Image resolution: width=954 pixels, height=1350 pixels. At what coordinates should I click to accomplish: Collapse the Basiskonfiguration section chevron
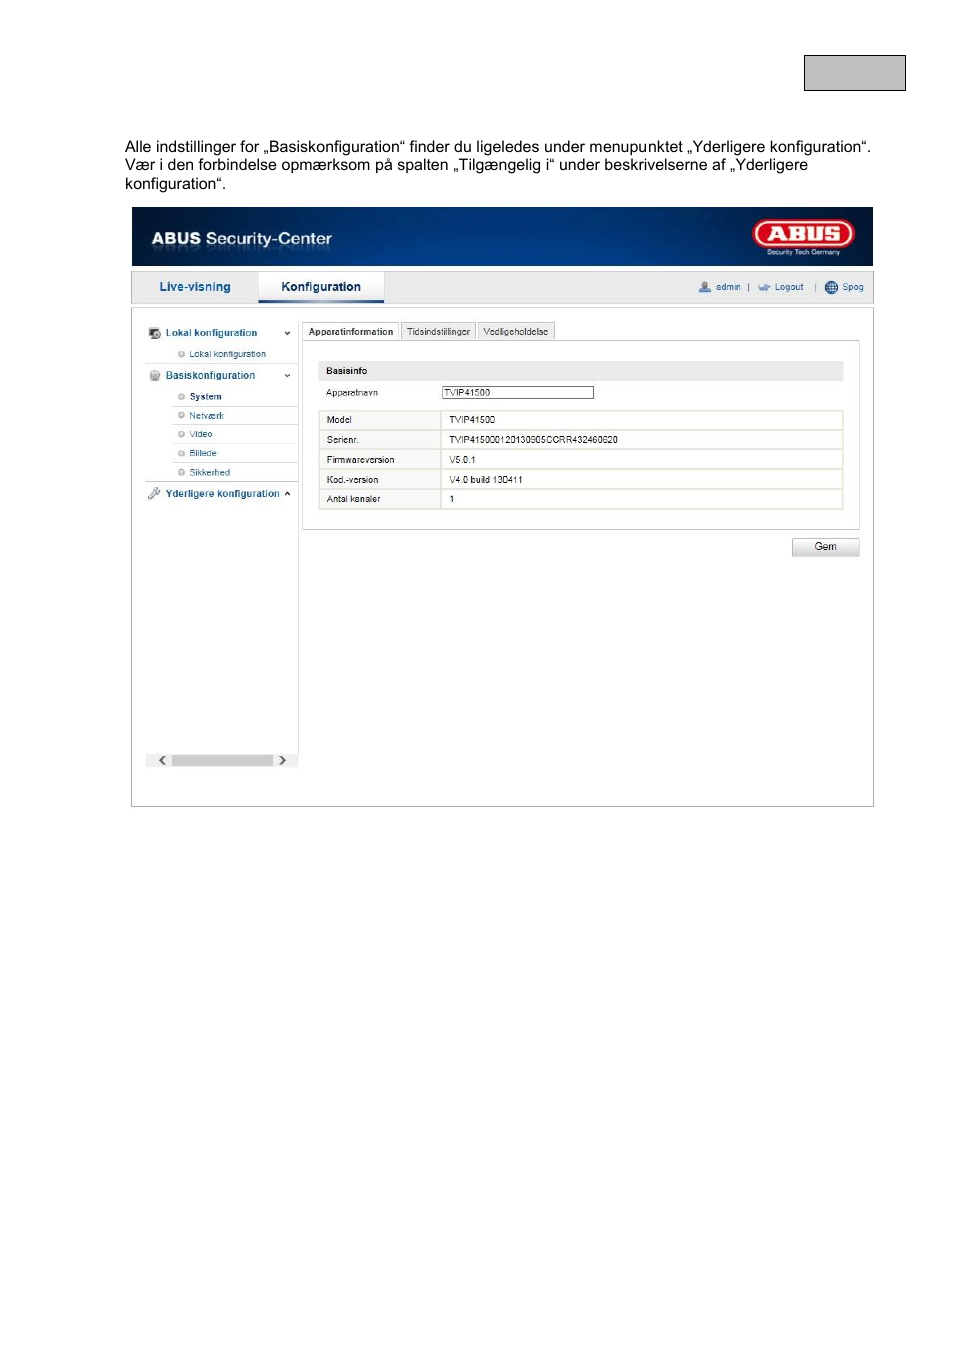click(x=287, y=376)
